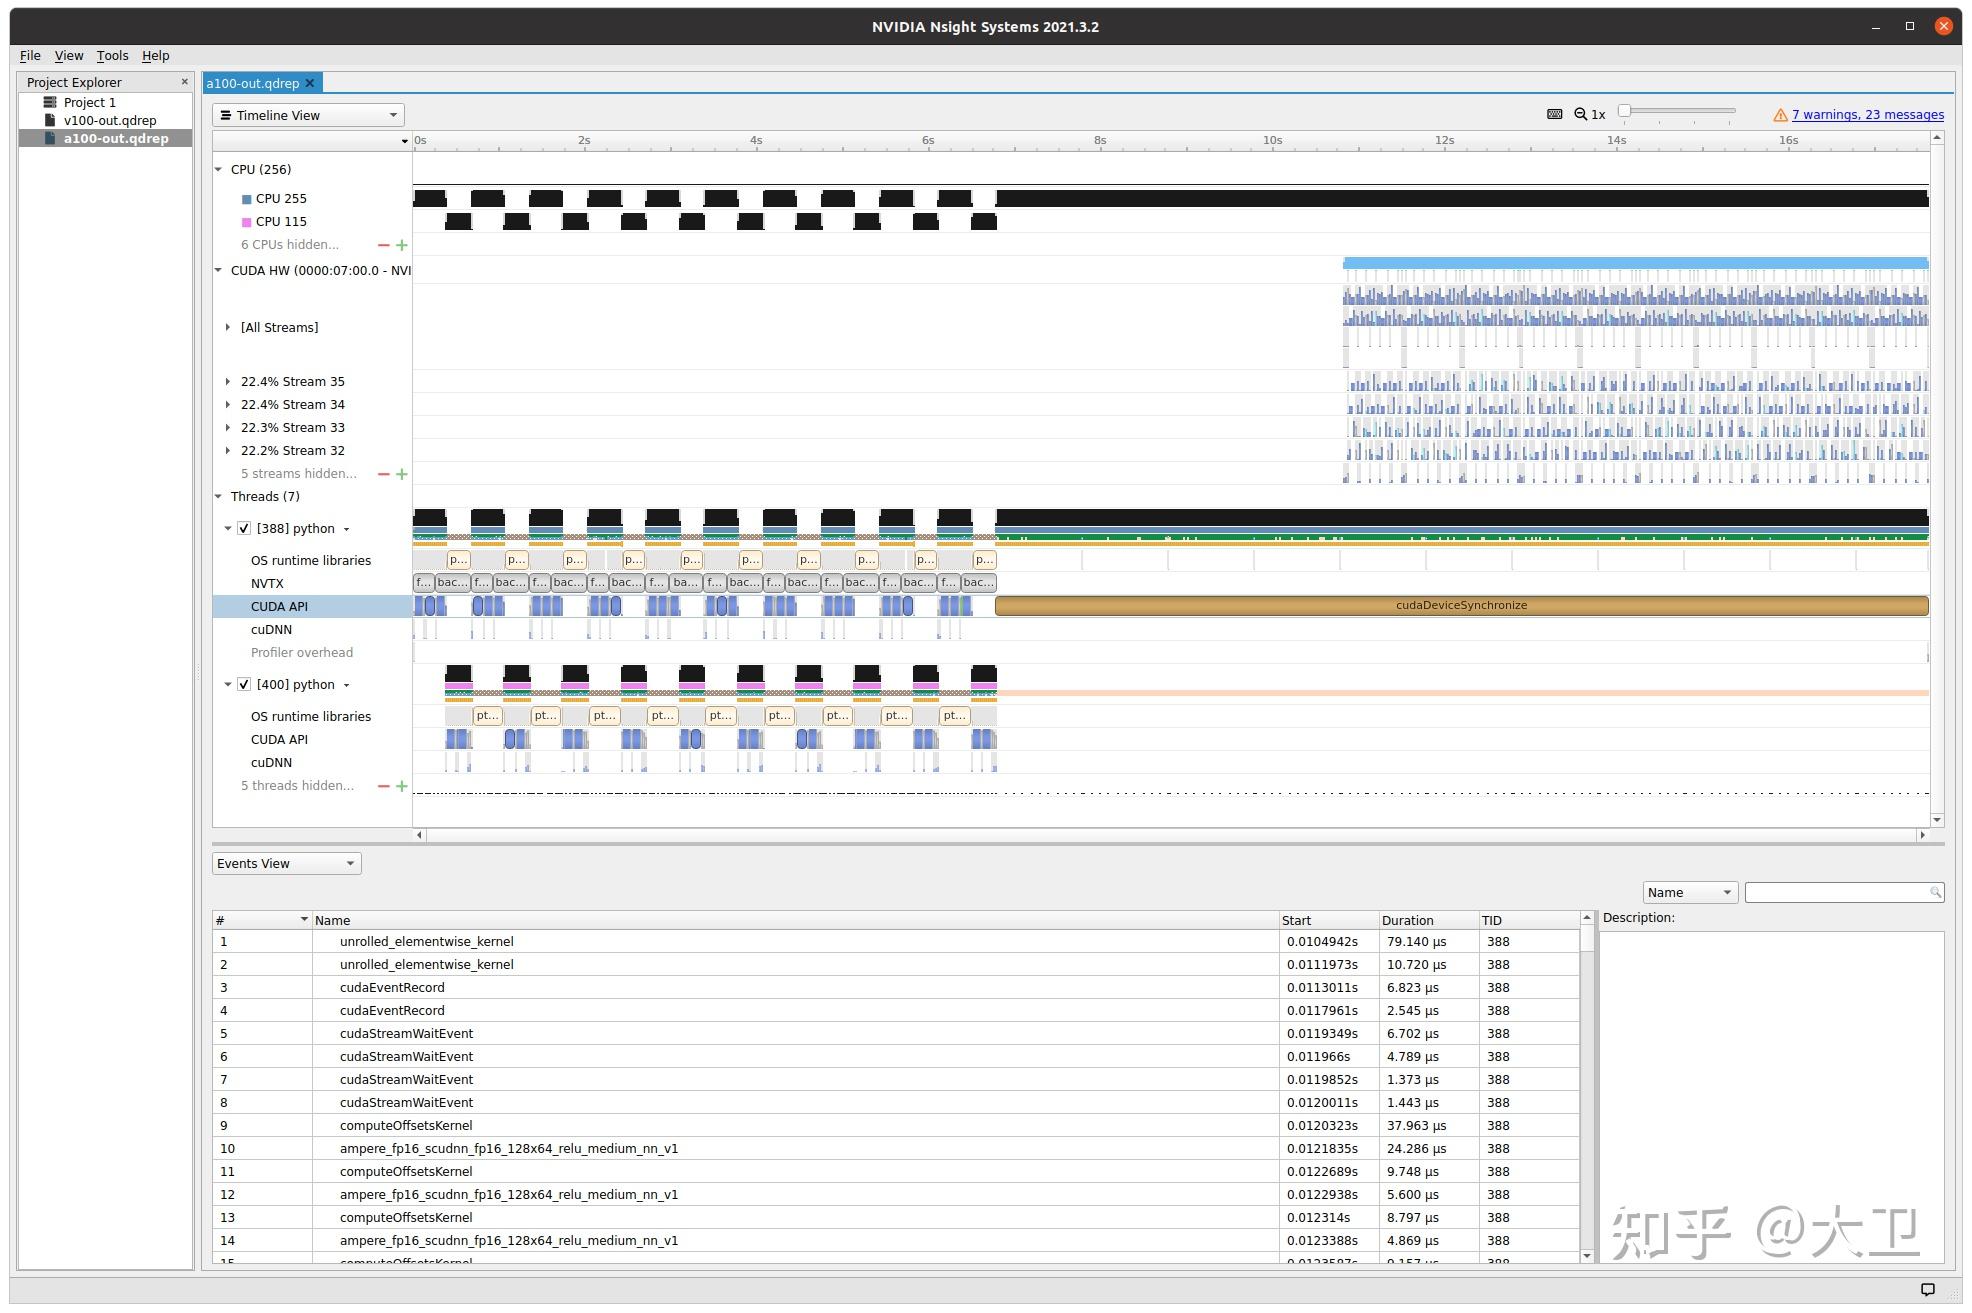Open the 7 warnings, 23 messages link
The width and height of the screenshot is (1972, 1313).
click(x=1867, y=115)
